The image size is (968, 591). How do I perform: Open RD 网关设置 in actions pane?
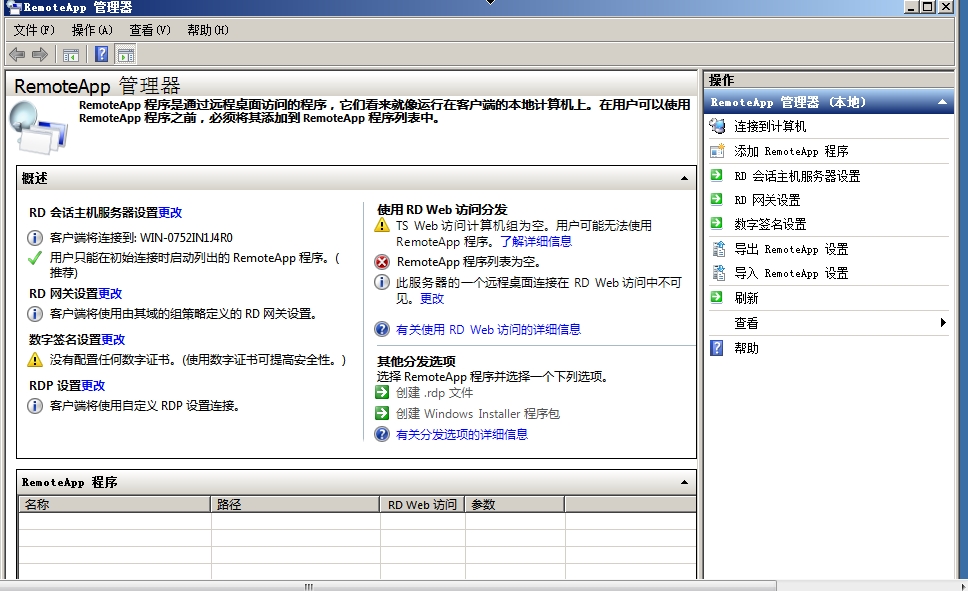coord(767,200)
